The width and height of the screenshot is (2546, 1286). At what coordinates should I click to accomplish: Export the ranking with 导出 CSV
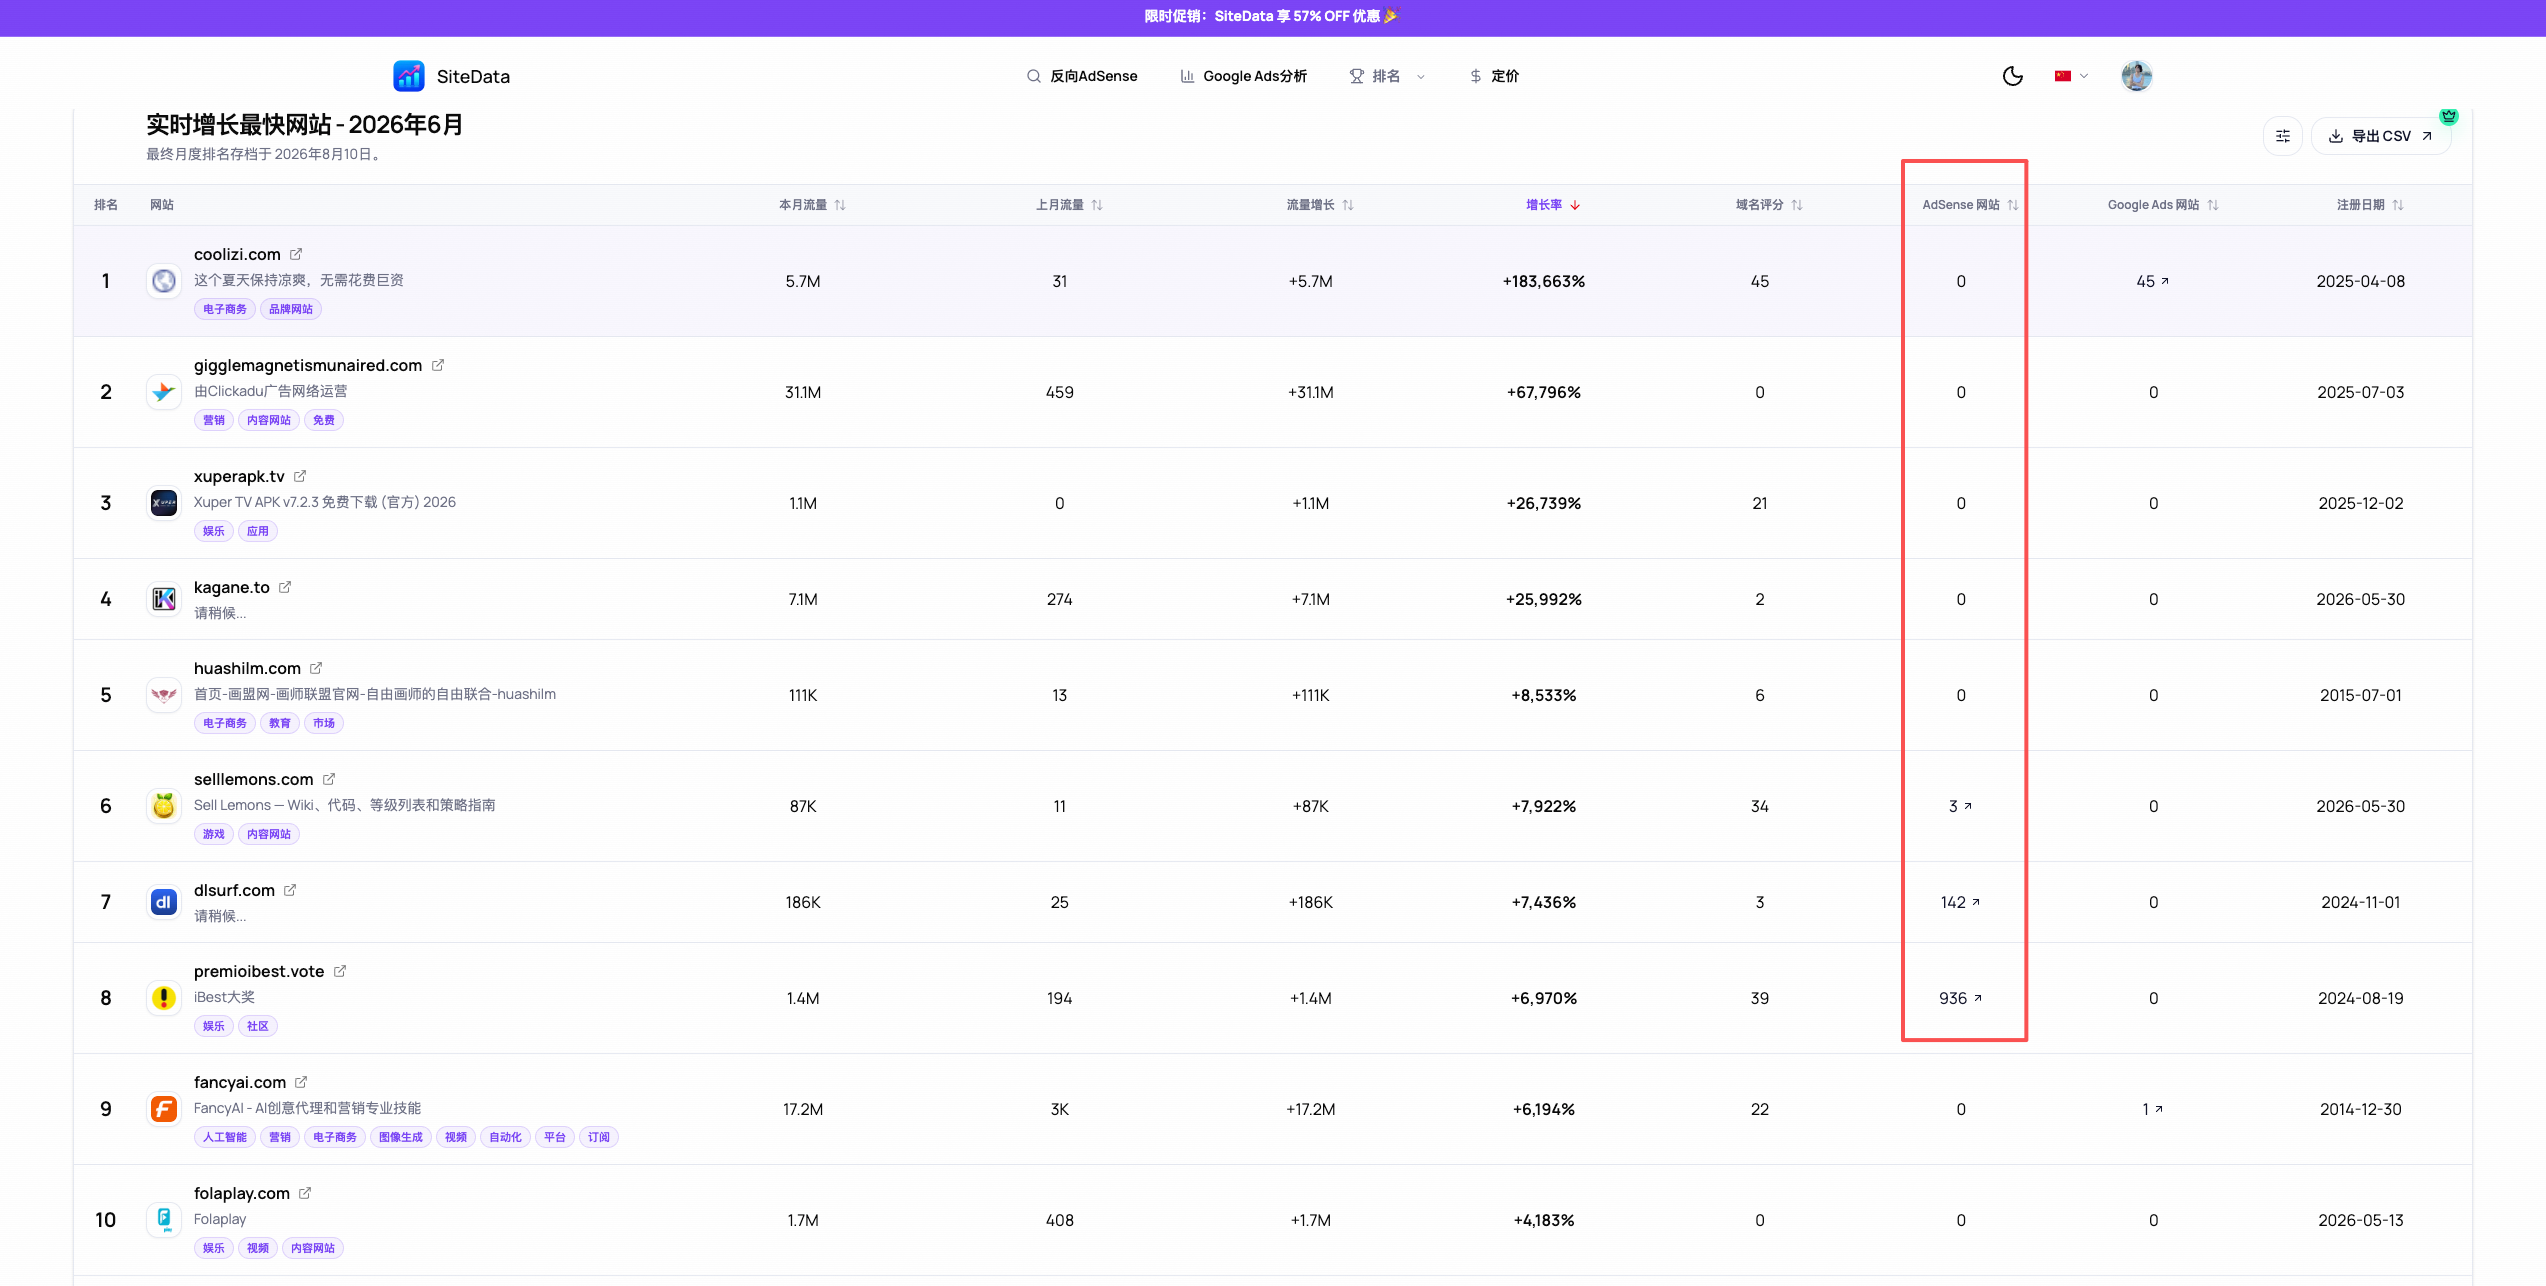2381,136
